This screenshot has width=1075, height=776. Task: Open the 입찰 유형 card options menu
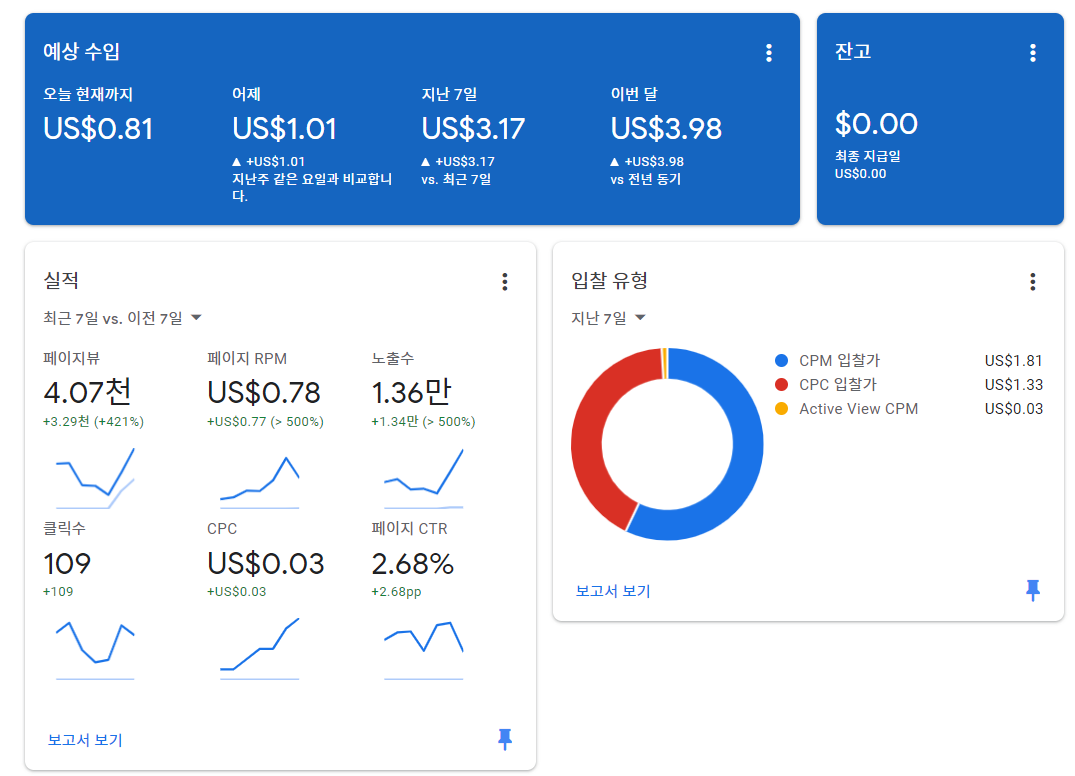coord(1032,282)
